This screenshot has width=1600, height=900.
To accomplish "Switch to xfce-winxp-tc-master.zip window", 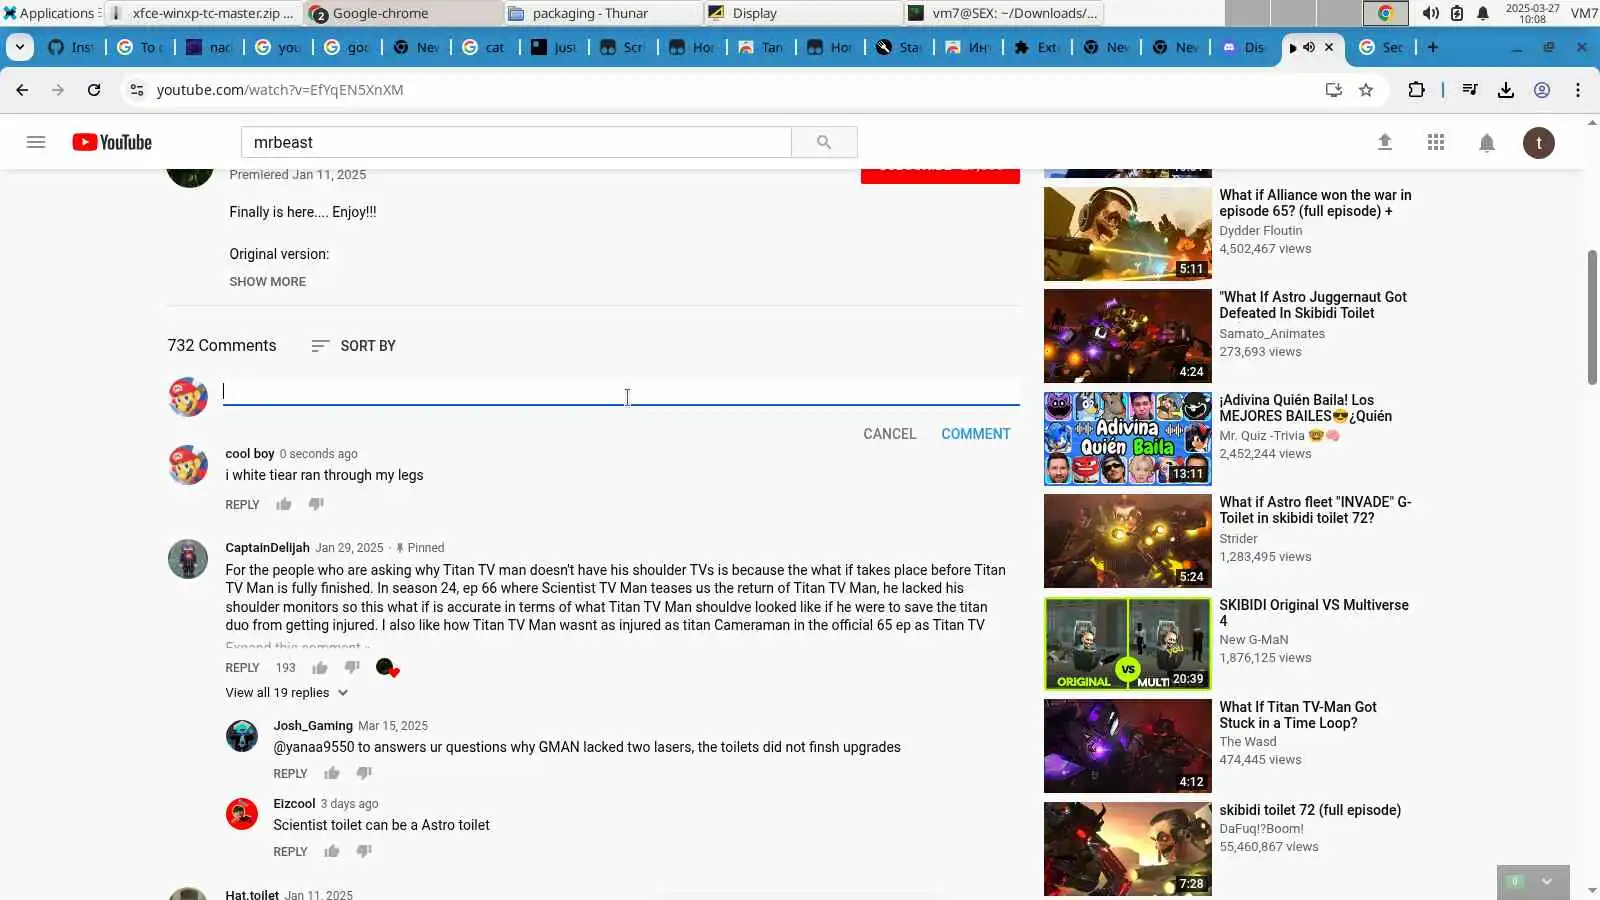I will coord(203,13).
